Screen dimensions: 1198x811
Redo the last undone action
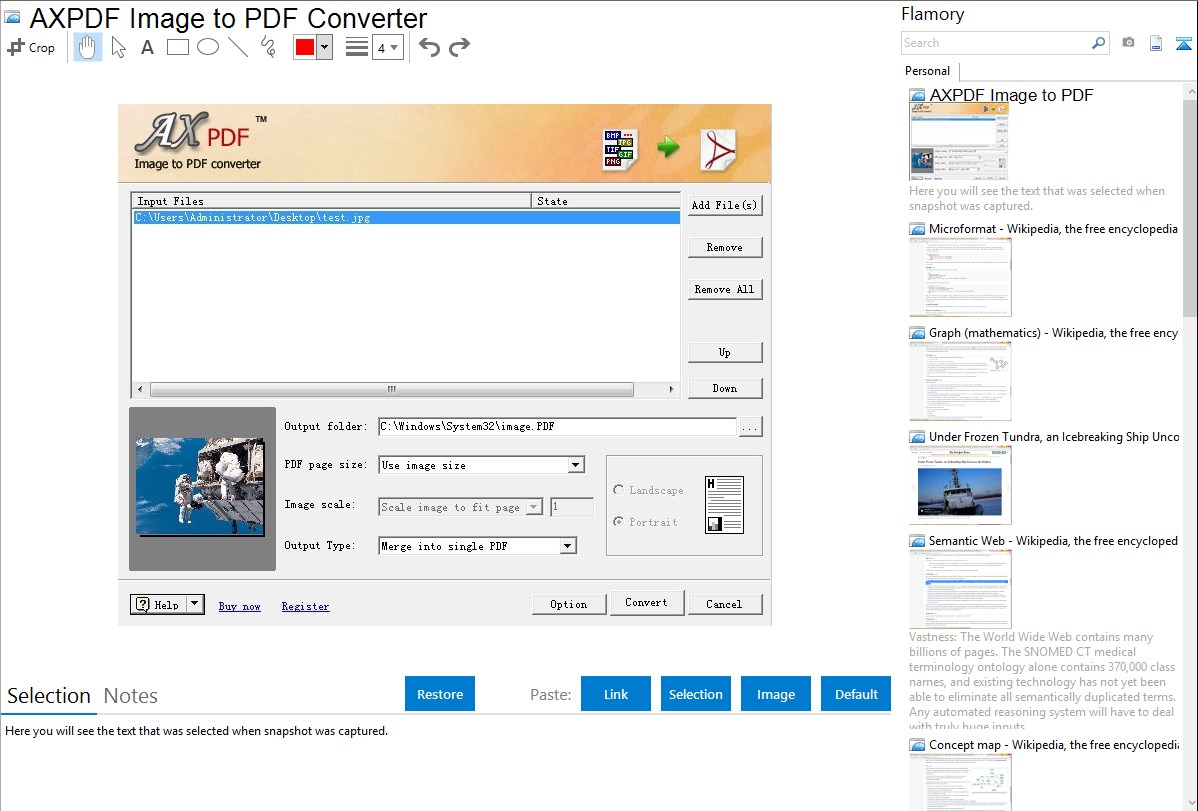[x=459, y=47]
